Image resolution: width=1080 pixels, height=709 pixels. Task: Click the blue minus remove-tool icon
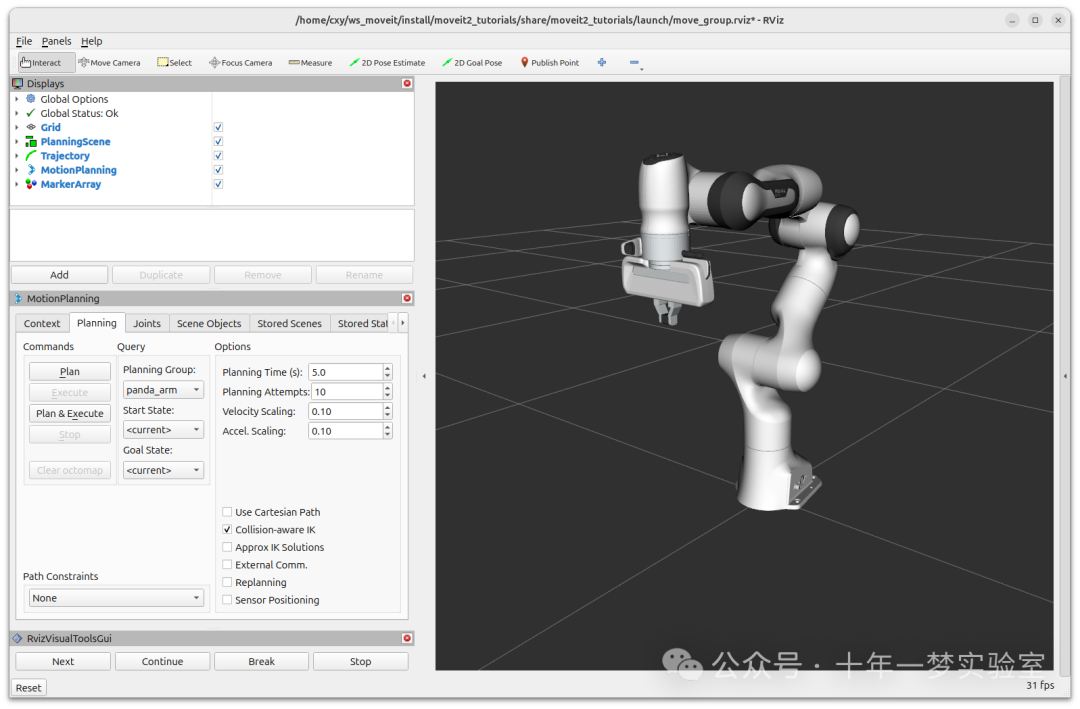point(634,63)
